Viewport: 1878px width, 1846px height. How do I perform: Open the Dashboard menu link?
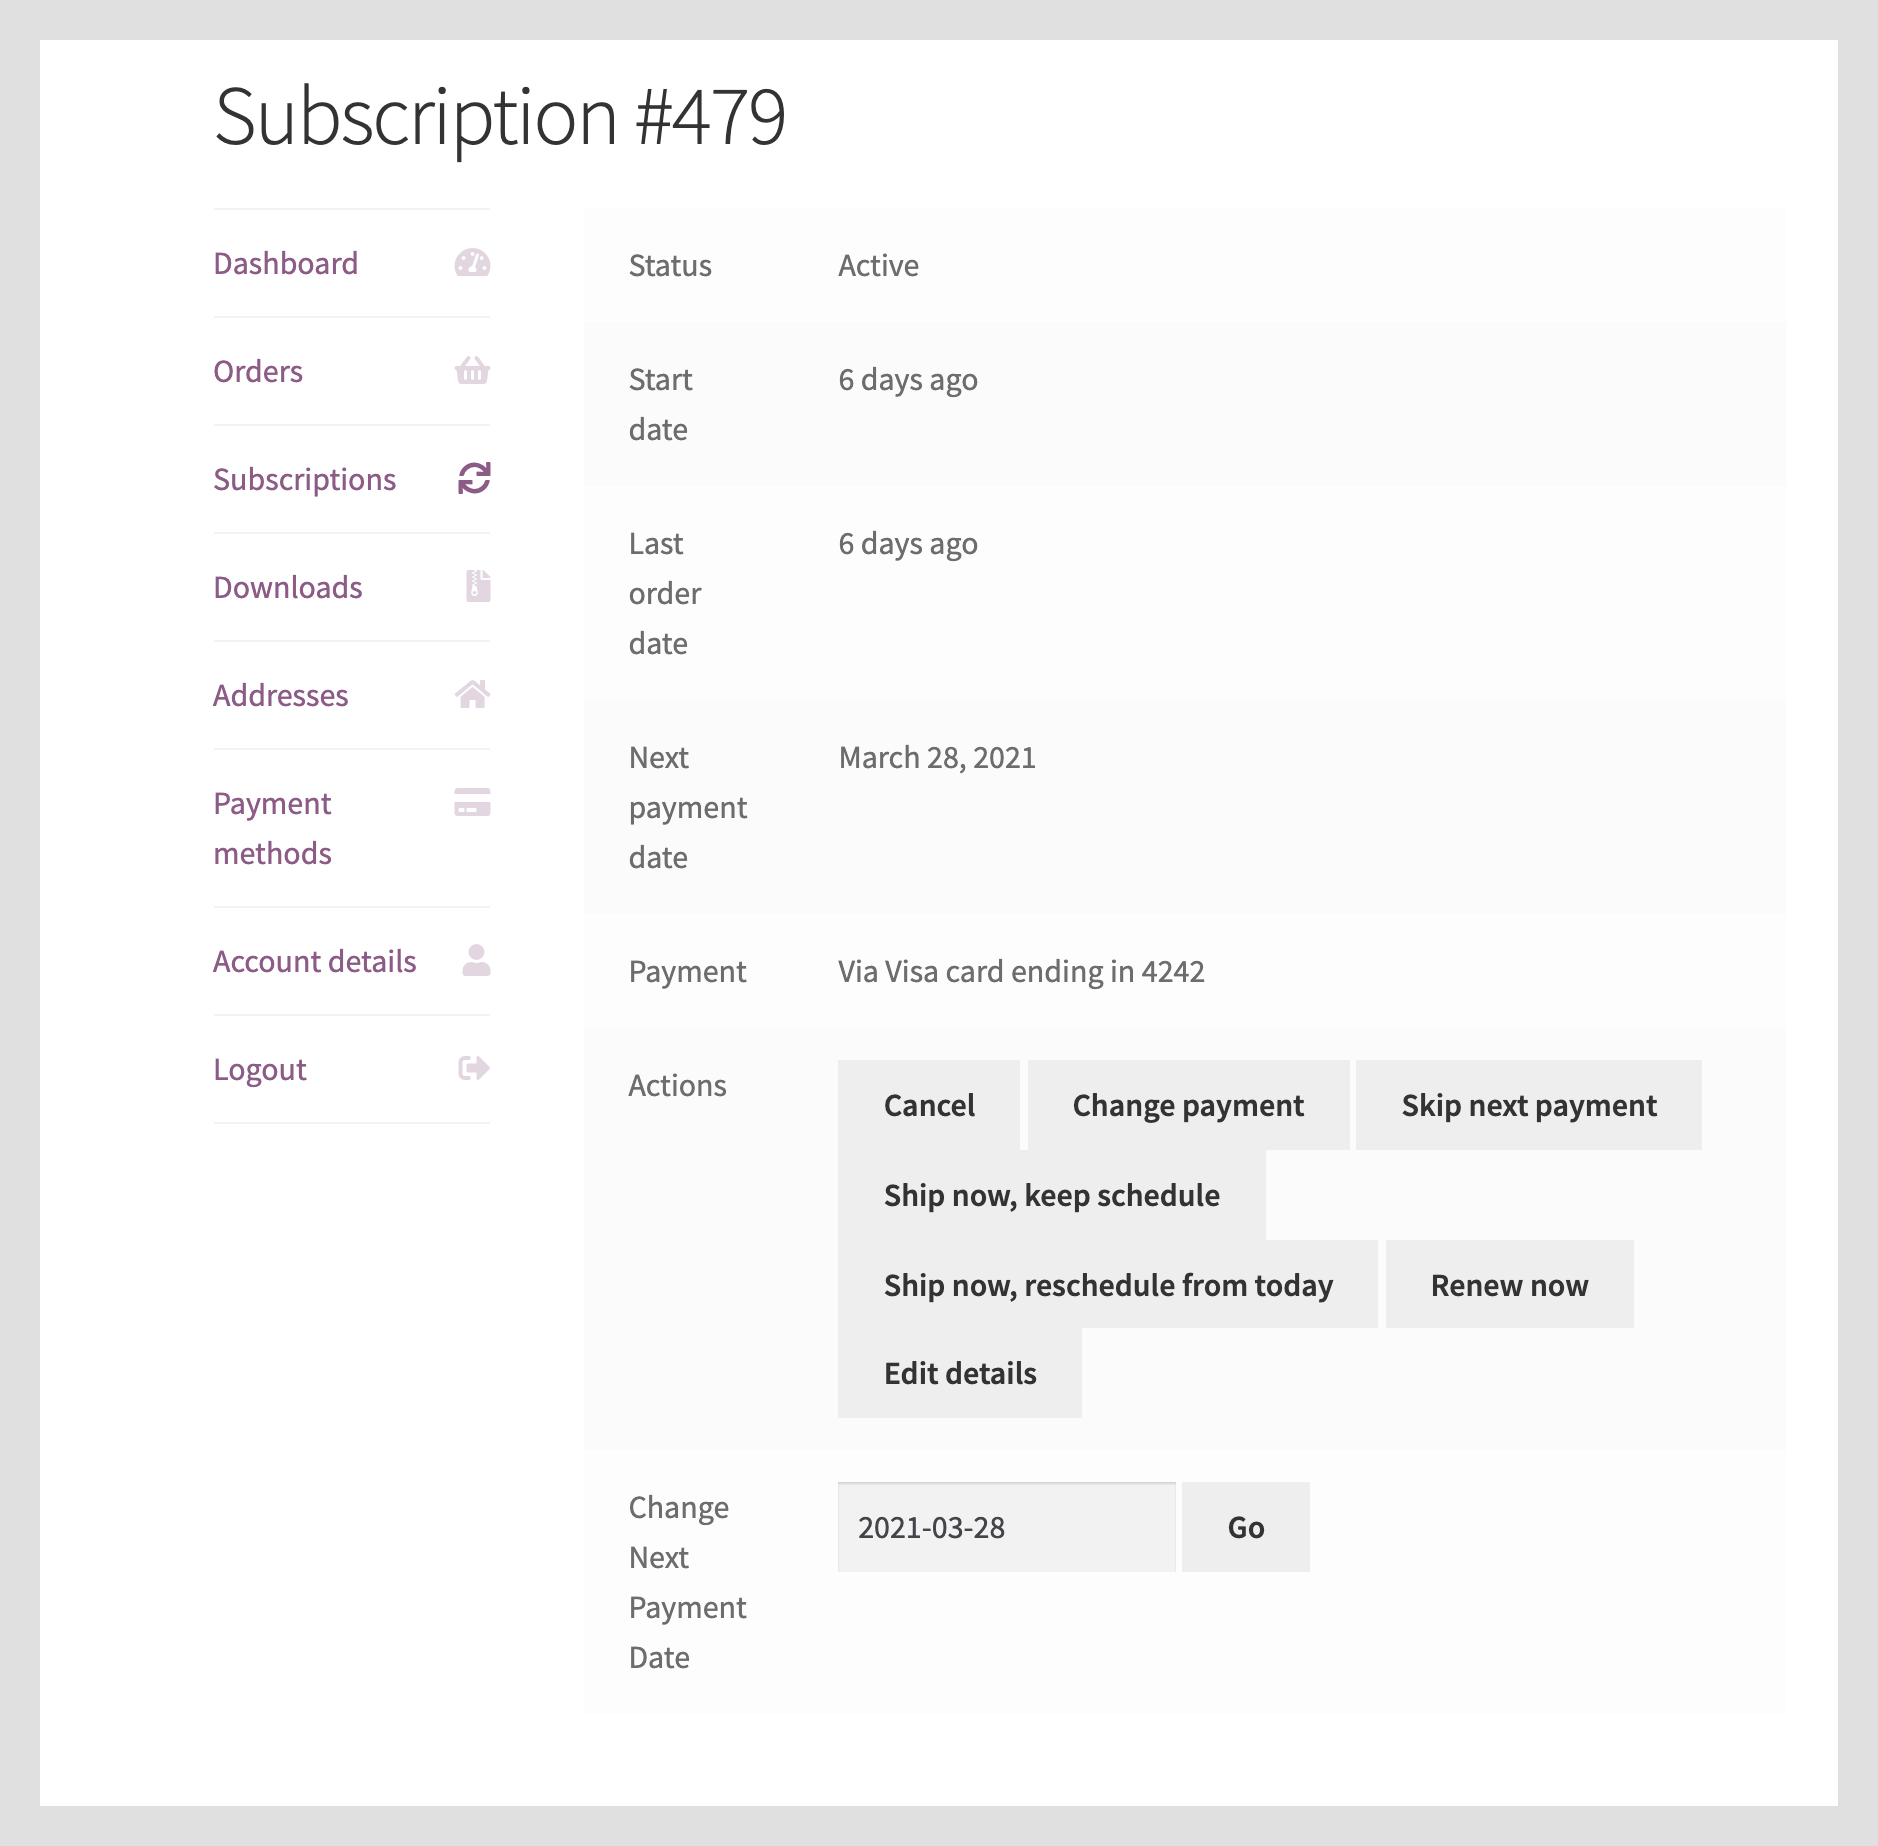[x=286, y=264]
